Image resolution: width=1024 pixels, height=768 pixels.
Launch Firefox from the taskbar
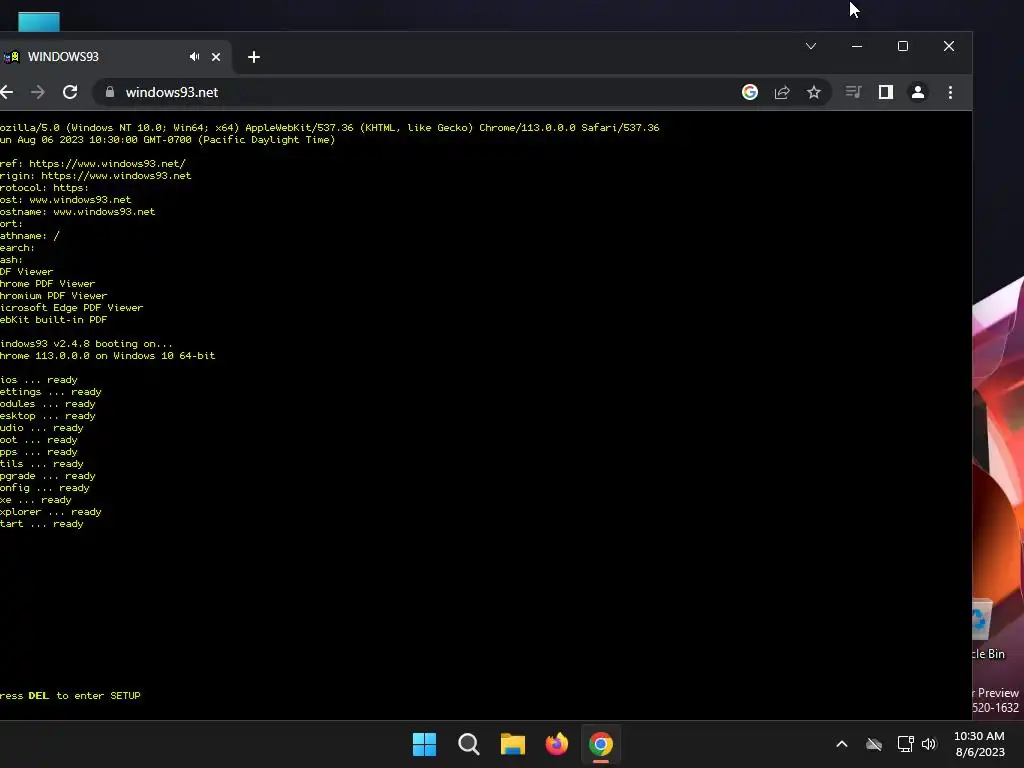557,744
